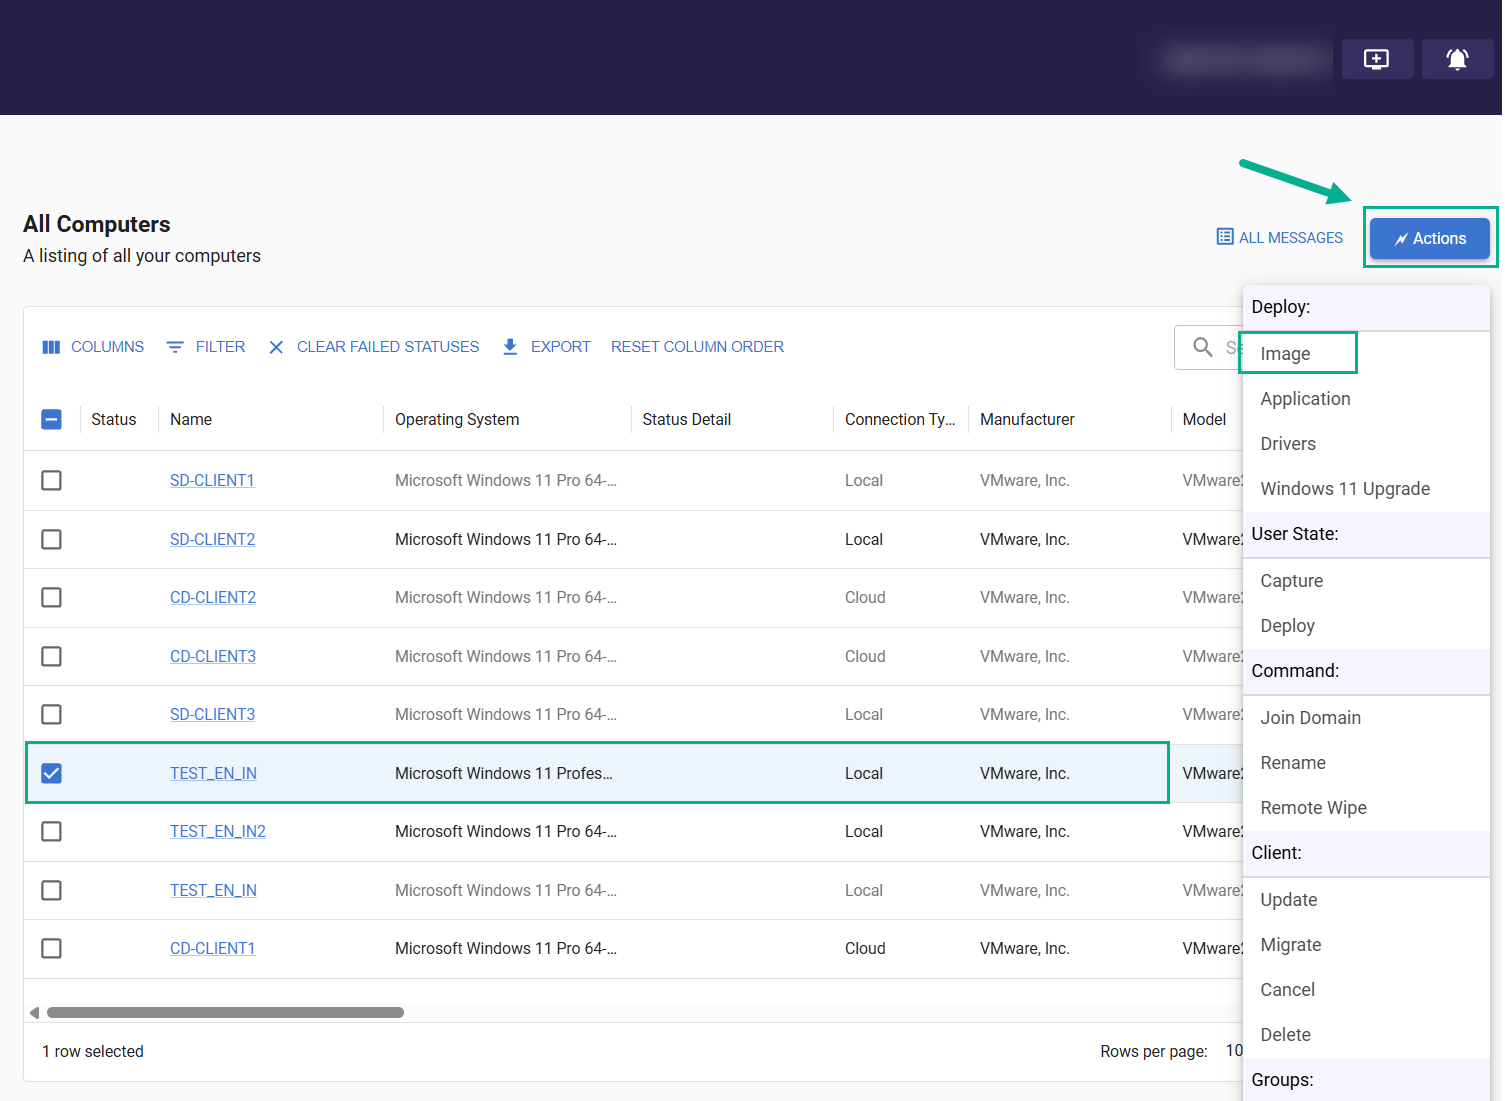Check the SD-CLIENT1 row checkbox
Screen dimensions: 1505x1101
point(52,480)
